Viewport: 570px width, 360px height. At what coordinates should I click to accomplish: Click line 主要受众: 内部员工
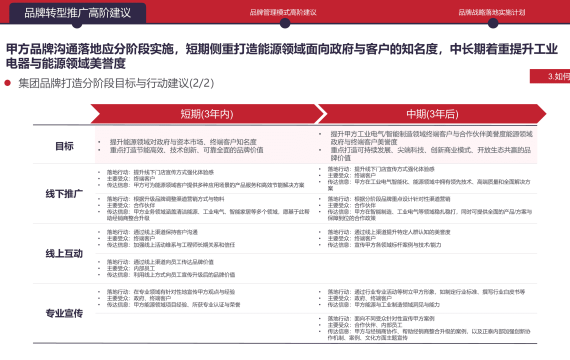[131, 268]
